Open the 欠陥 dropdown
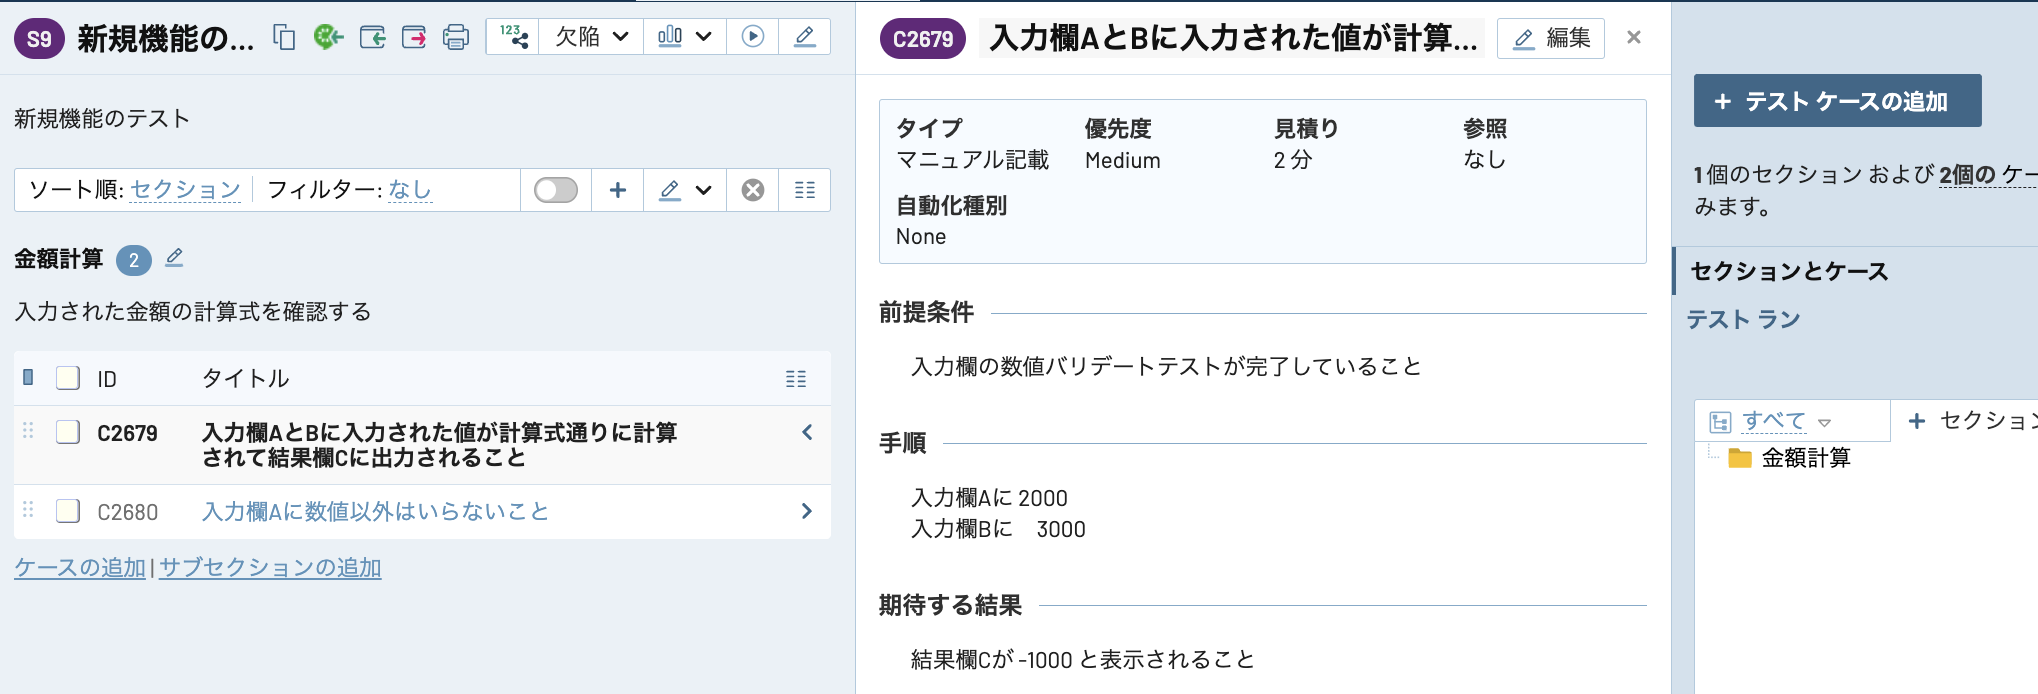The image size is (2038, 694). [591, 37]
